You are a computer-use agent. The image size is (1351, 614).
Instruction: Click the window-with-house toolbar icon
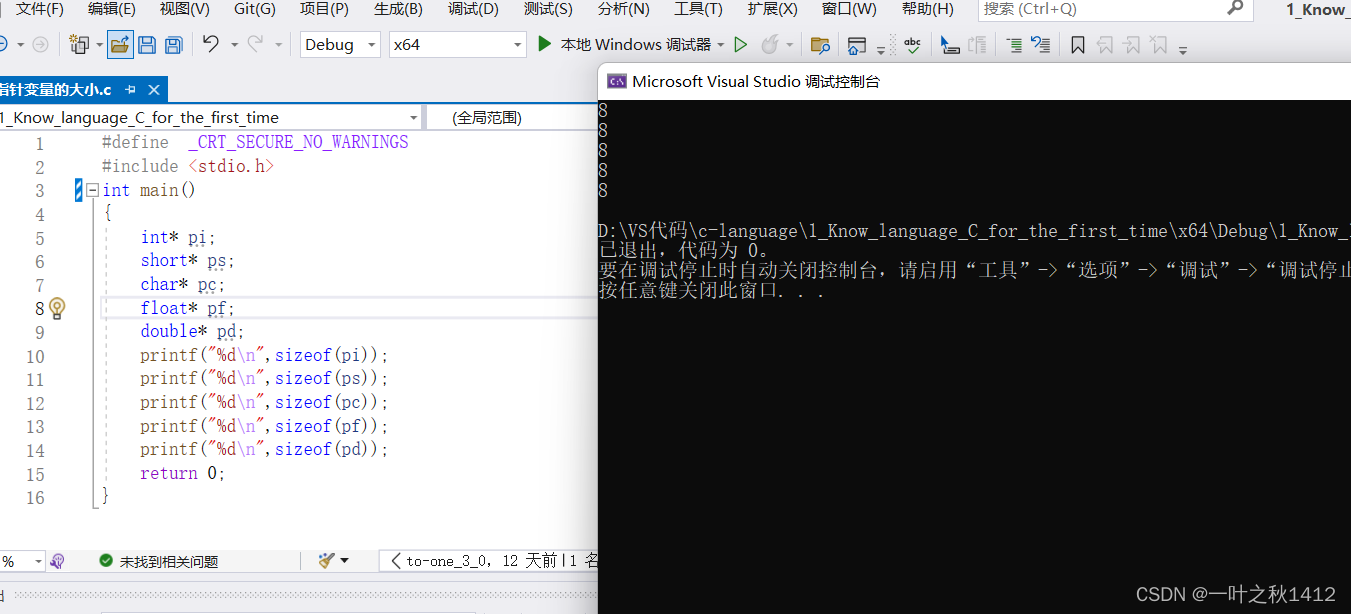[856, 44]
